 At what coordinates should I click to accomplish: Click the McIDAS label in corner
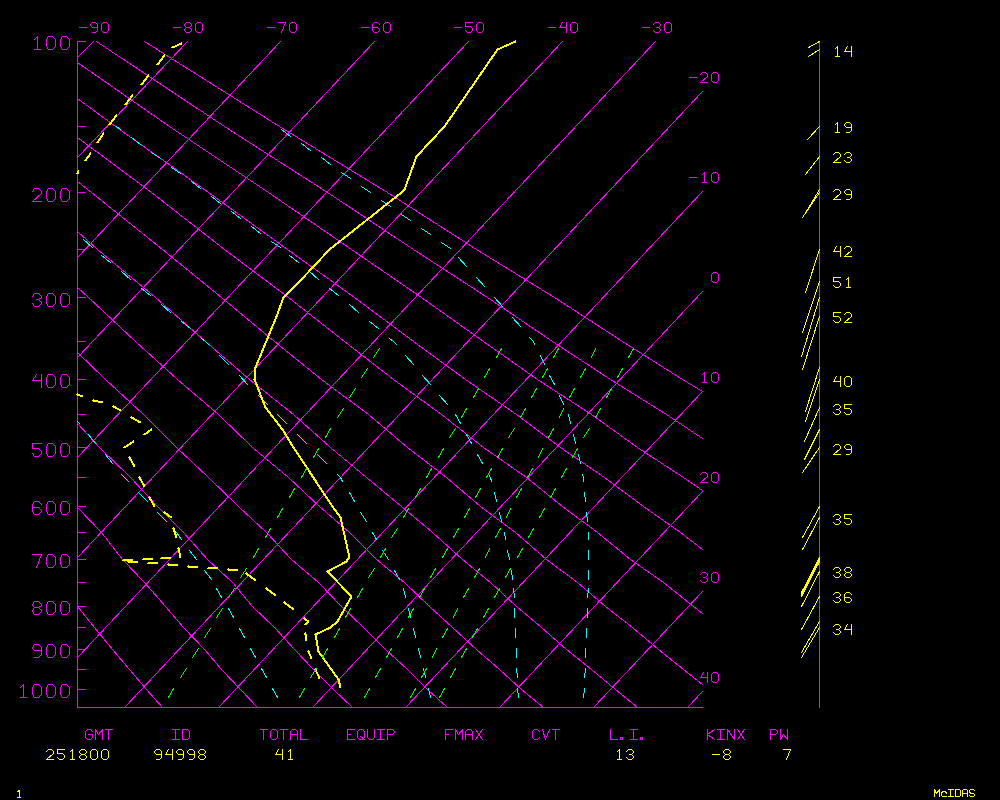tap(954, 792)
